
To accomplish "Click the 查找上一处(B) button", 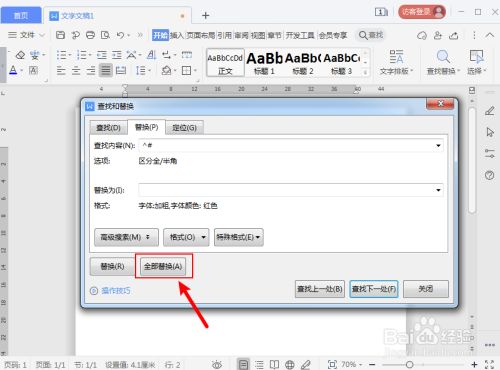I will (320, 289).
